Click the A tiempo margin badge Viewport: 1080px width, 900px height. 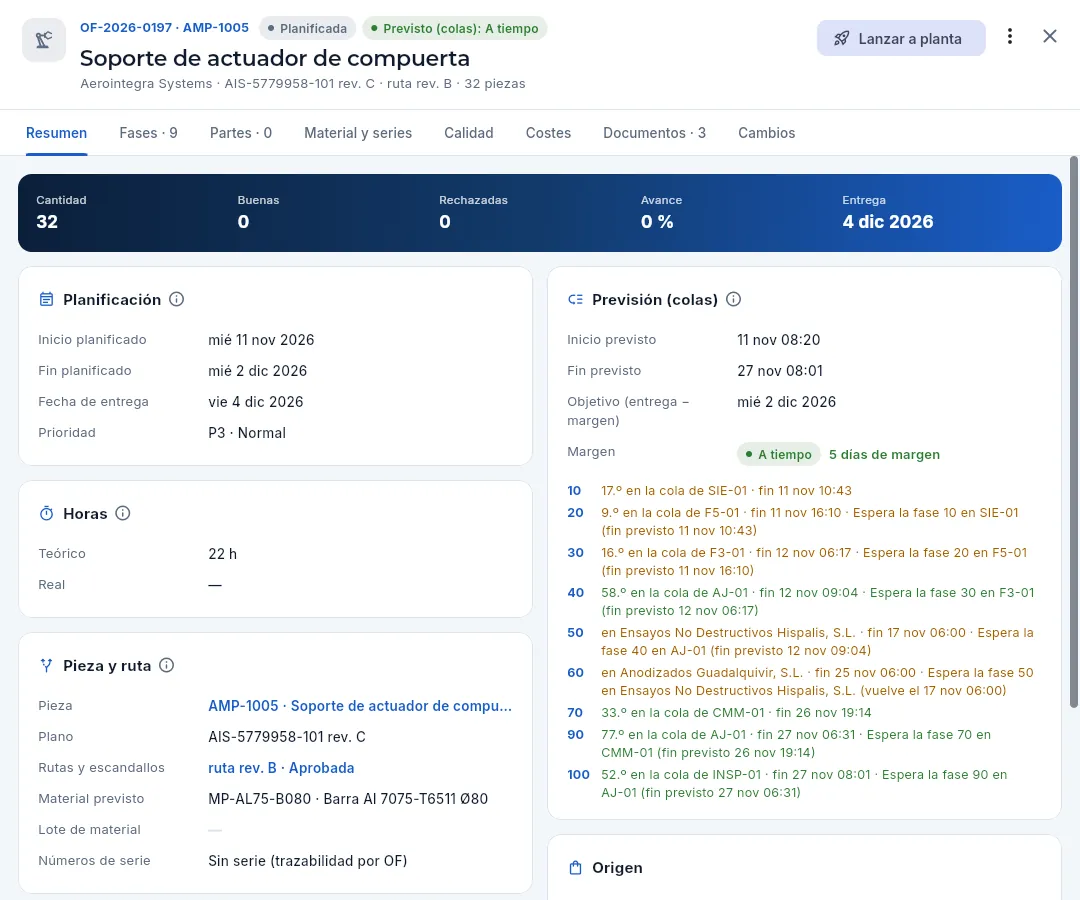779,454
